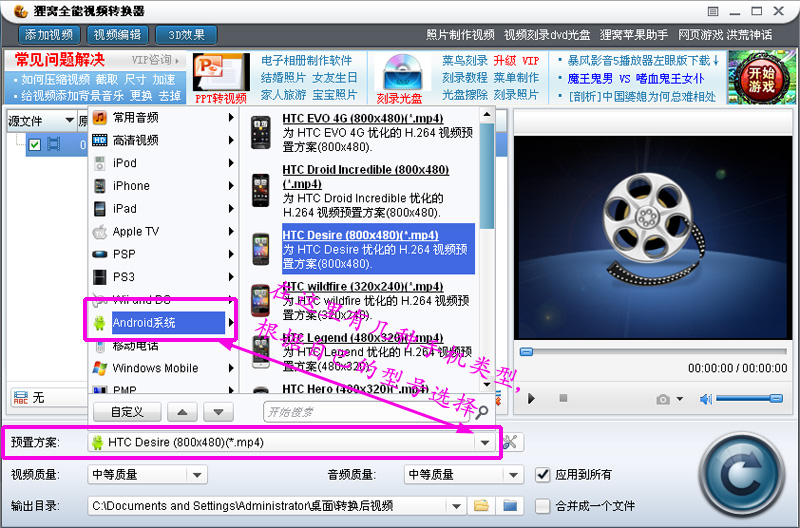
Task: Open output directory with blue folder icon
Action: pyautogui.click(x=510, y=506)
